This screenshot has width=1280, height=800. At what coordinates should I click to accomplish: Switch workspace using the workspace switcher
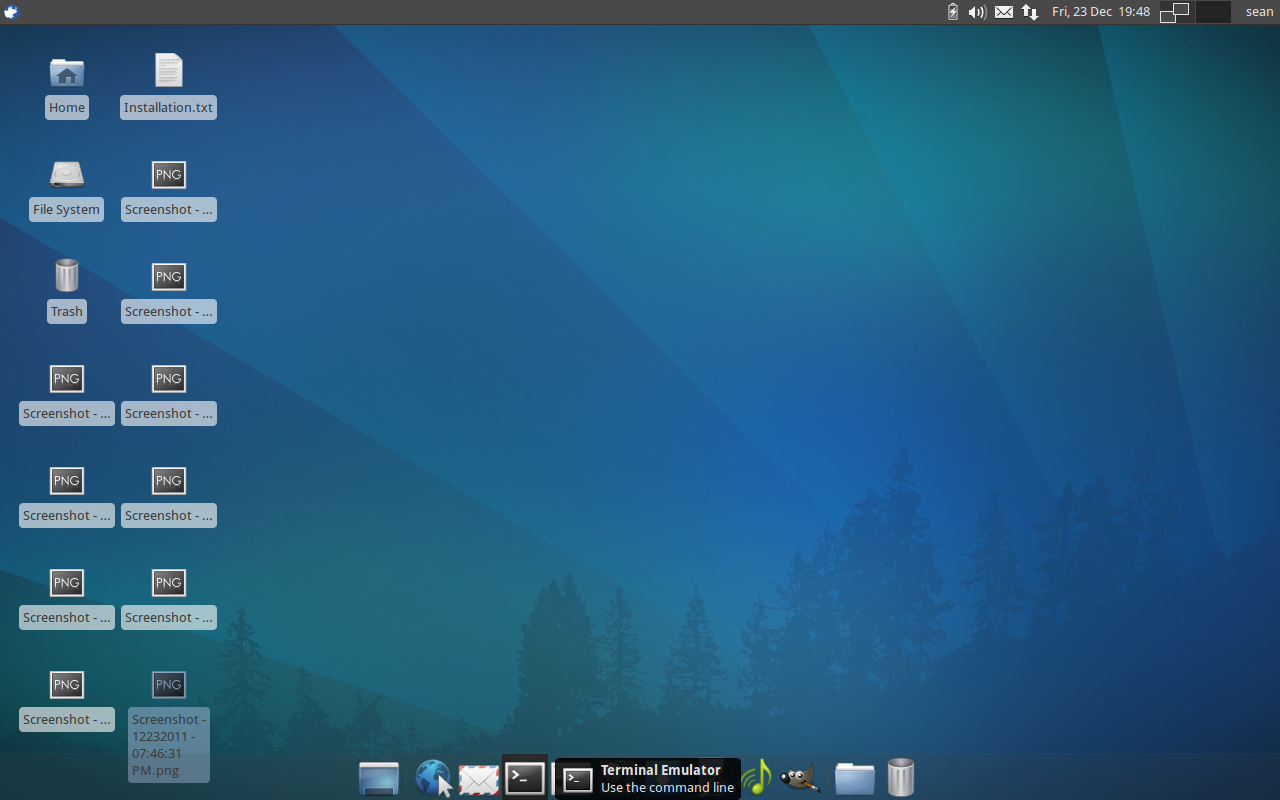click(x=1174, y=11)
